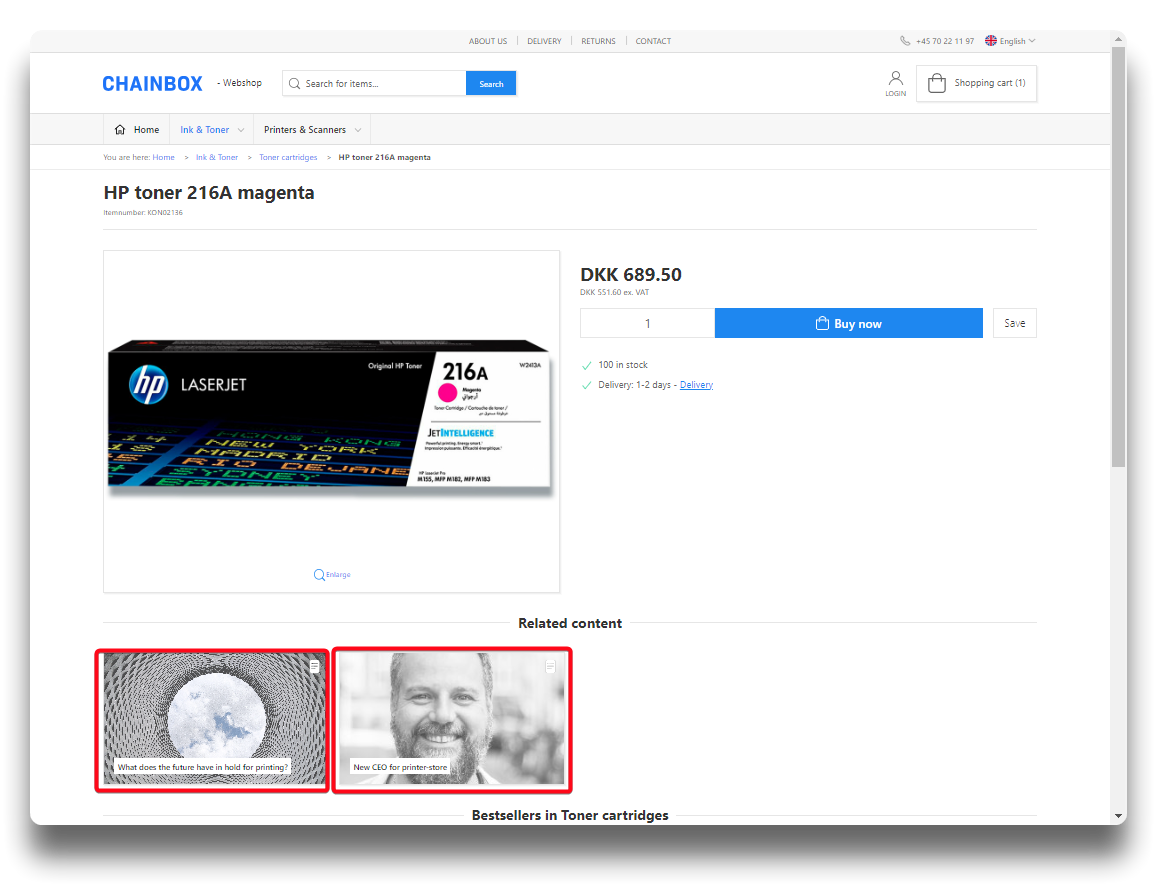The image size is (1157, 887).
Task: Click the 'Bestsellers in Toner cartridges' heading
Action: [x=570, y=815]
